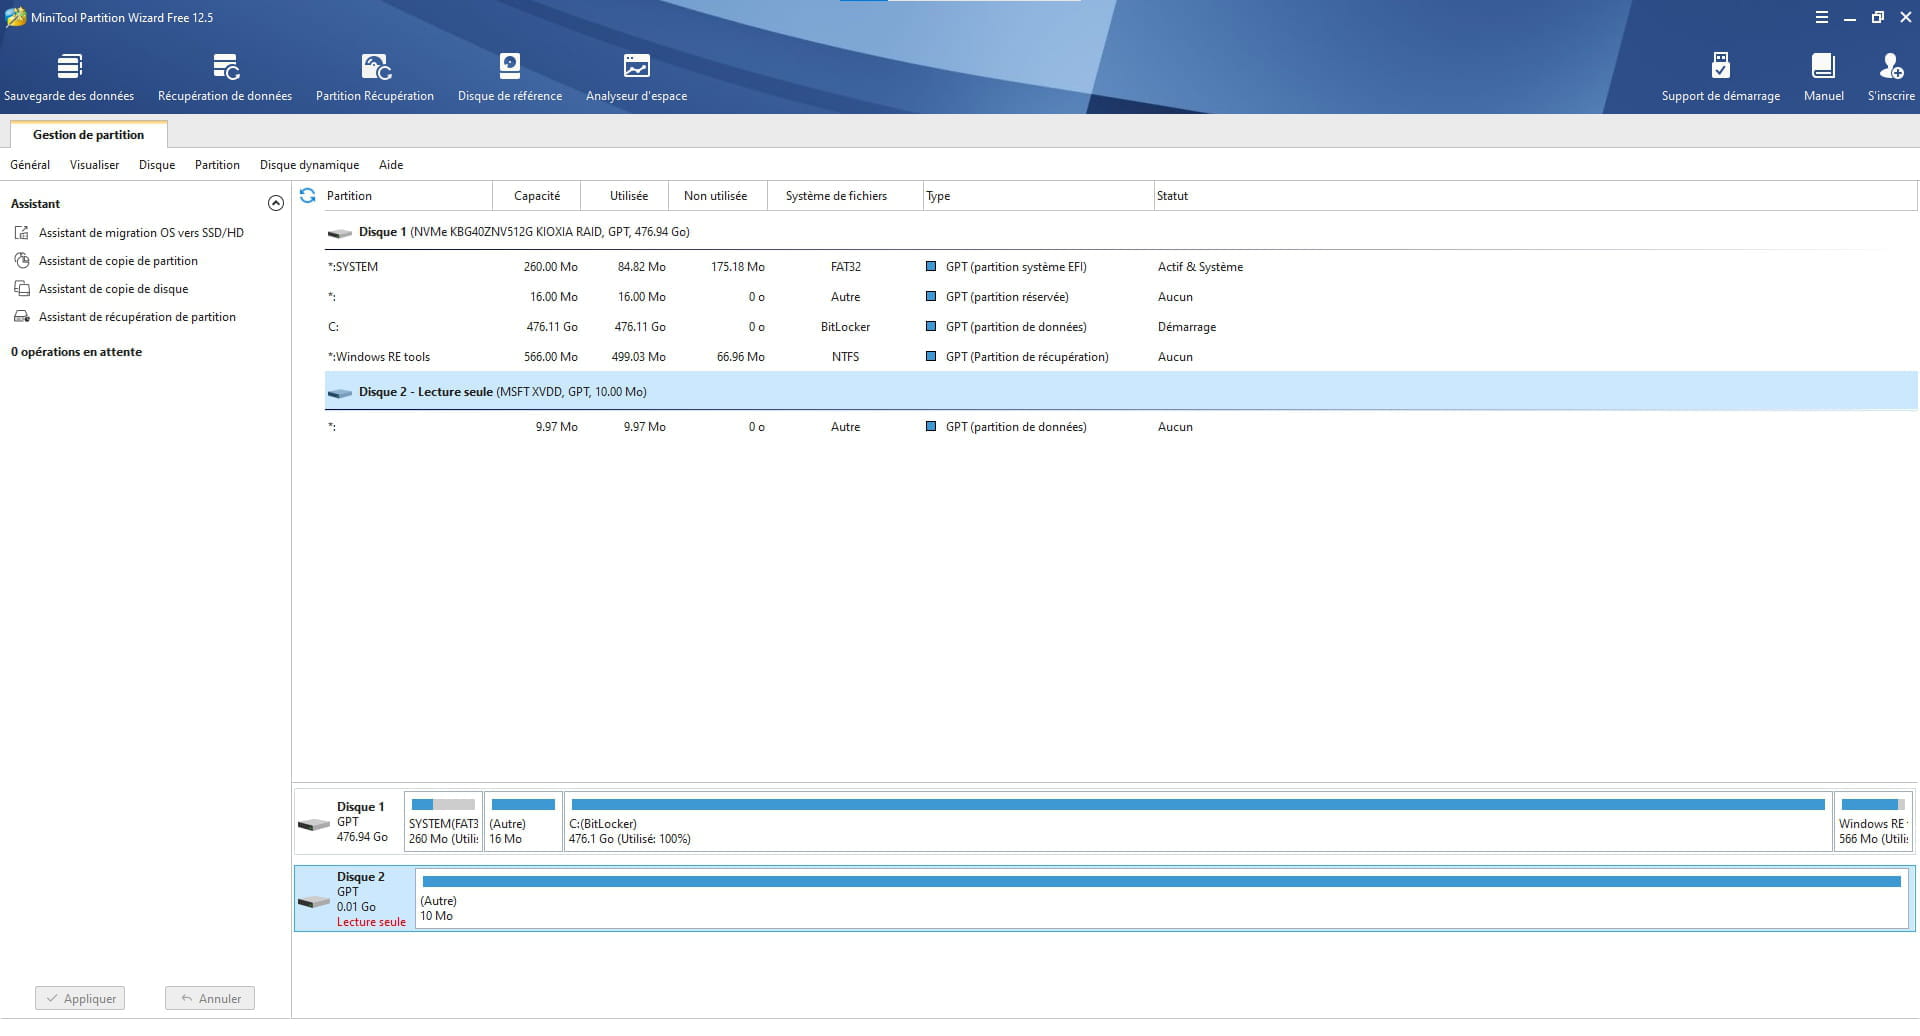Image resolution: width=1920 pixels, height=1036 pixels.
Task: Click the copie de disque icon
Action: [x=22, y=289]
